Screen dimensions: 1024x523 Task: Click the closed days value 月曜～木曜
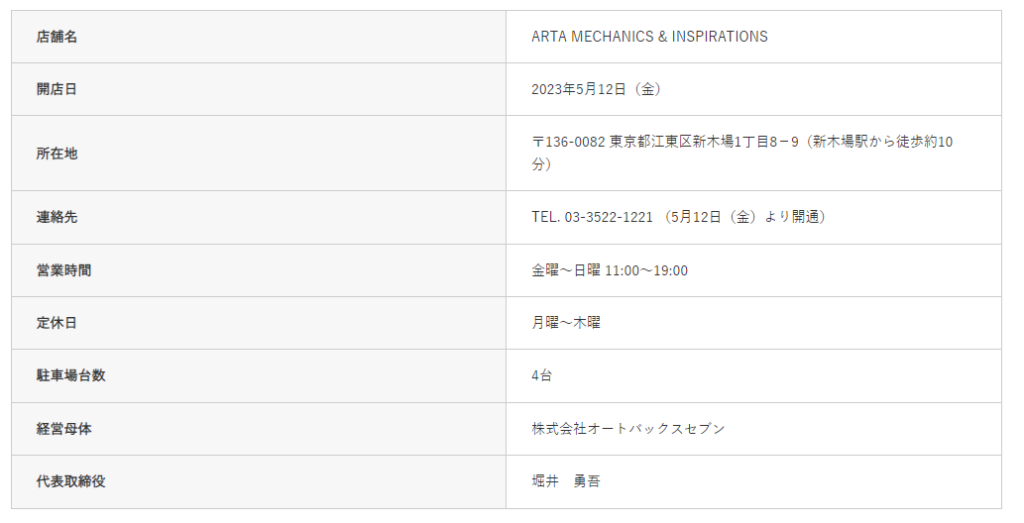[x=566, y=323]
